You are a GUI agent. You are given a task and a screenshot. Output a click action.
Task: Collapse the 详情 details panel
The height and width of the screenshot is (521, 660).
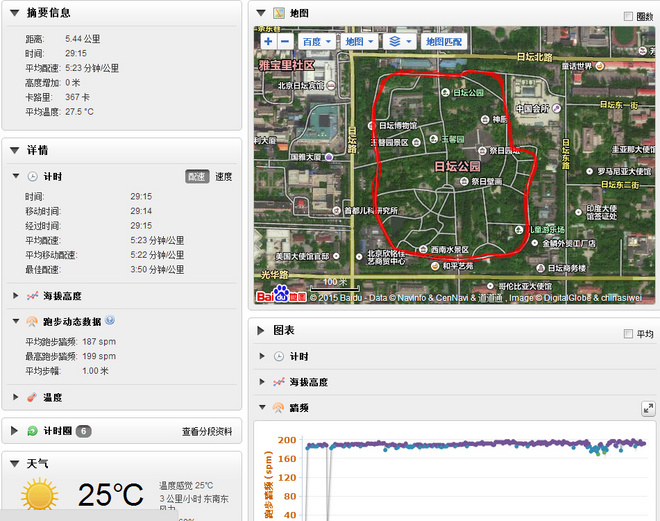[15, 150]
